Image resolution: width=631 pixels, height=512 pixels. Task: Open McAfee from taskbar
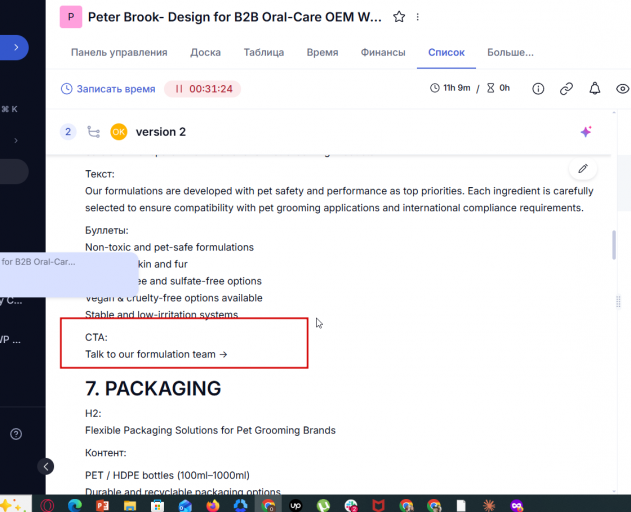point(378,505)
